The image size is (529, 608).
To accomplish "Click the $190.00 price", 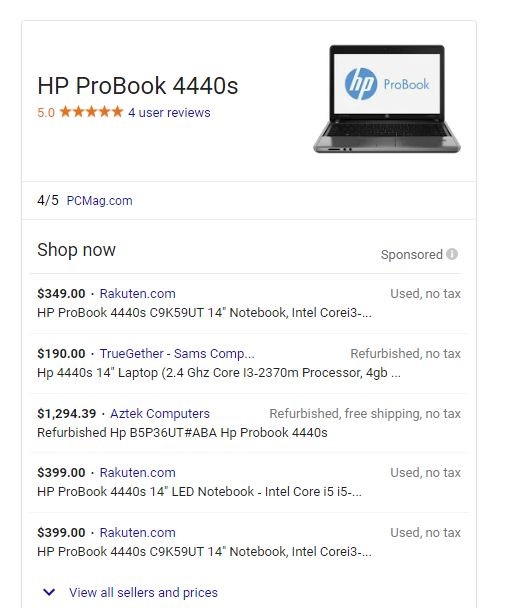I will [61, 354].
